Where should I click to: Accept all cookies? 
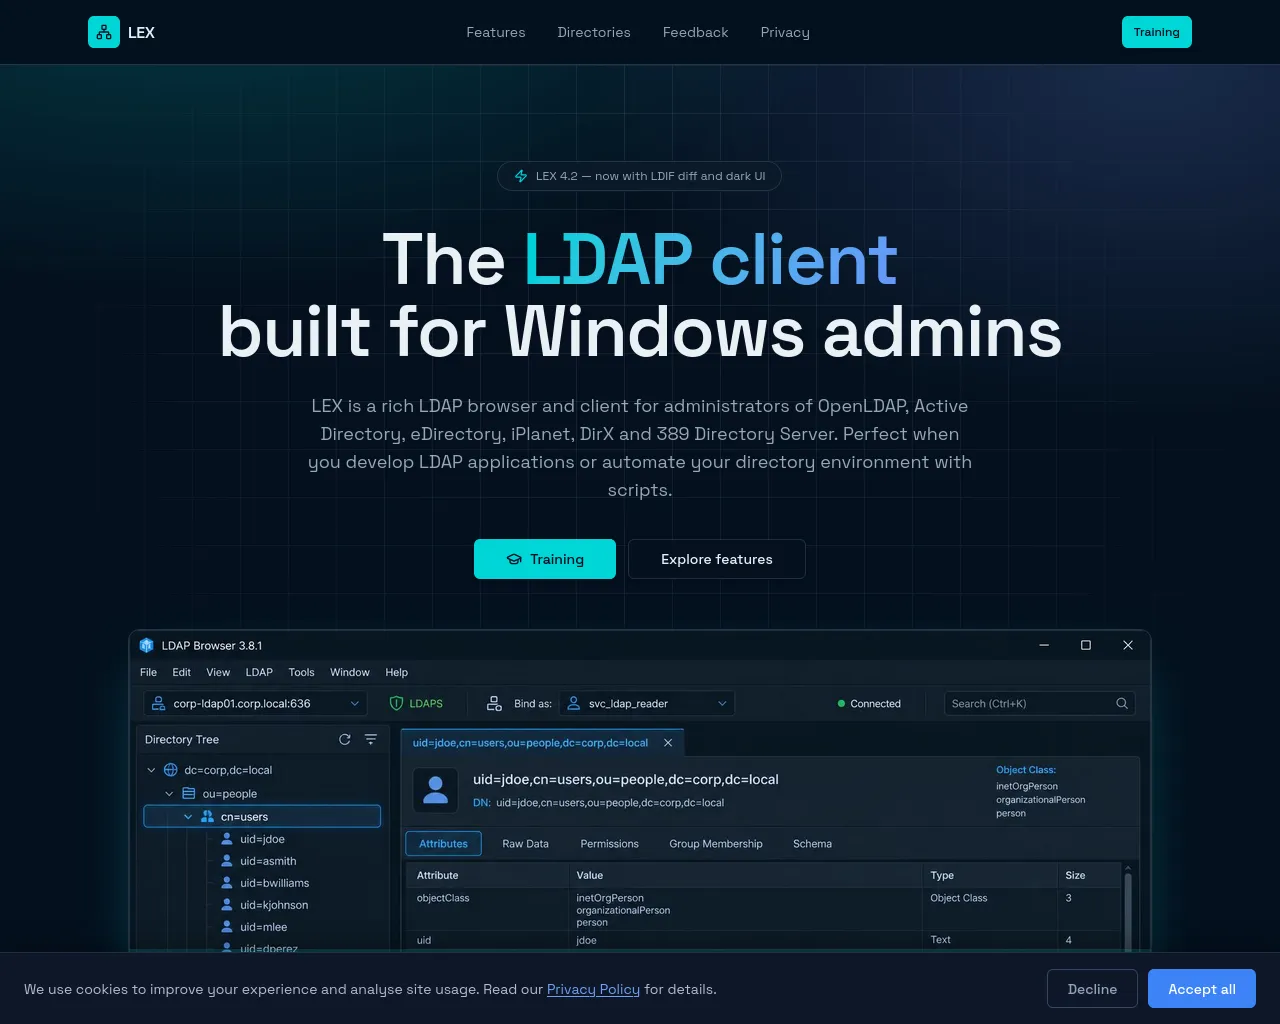[x=1202, y=989]
